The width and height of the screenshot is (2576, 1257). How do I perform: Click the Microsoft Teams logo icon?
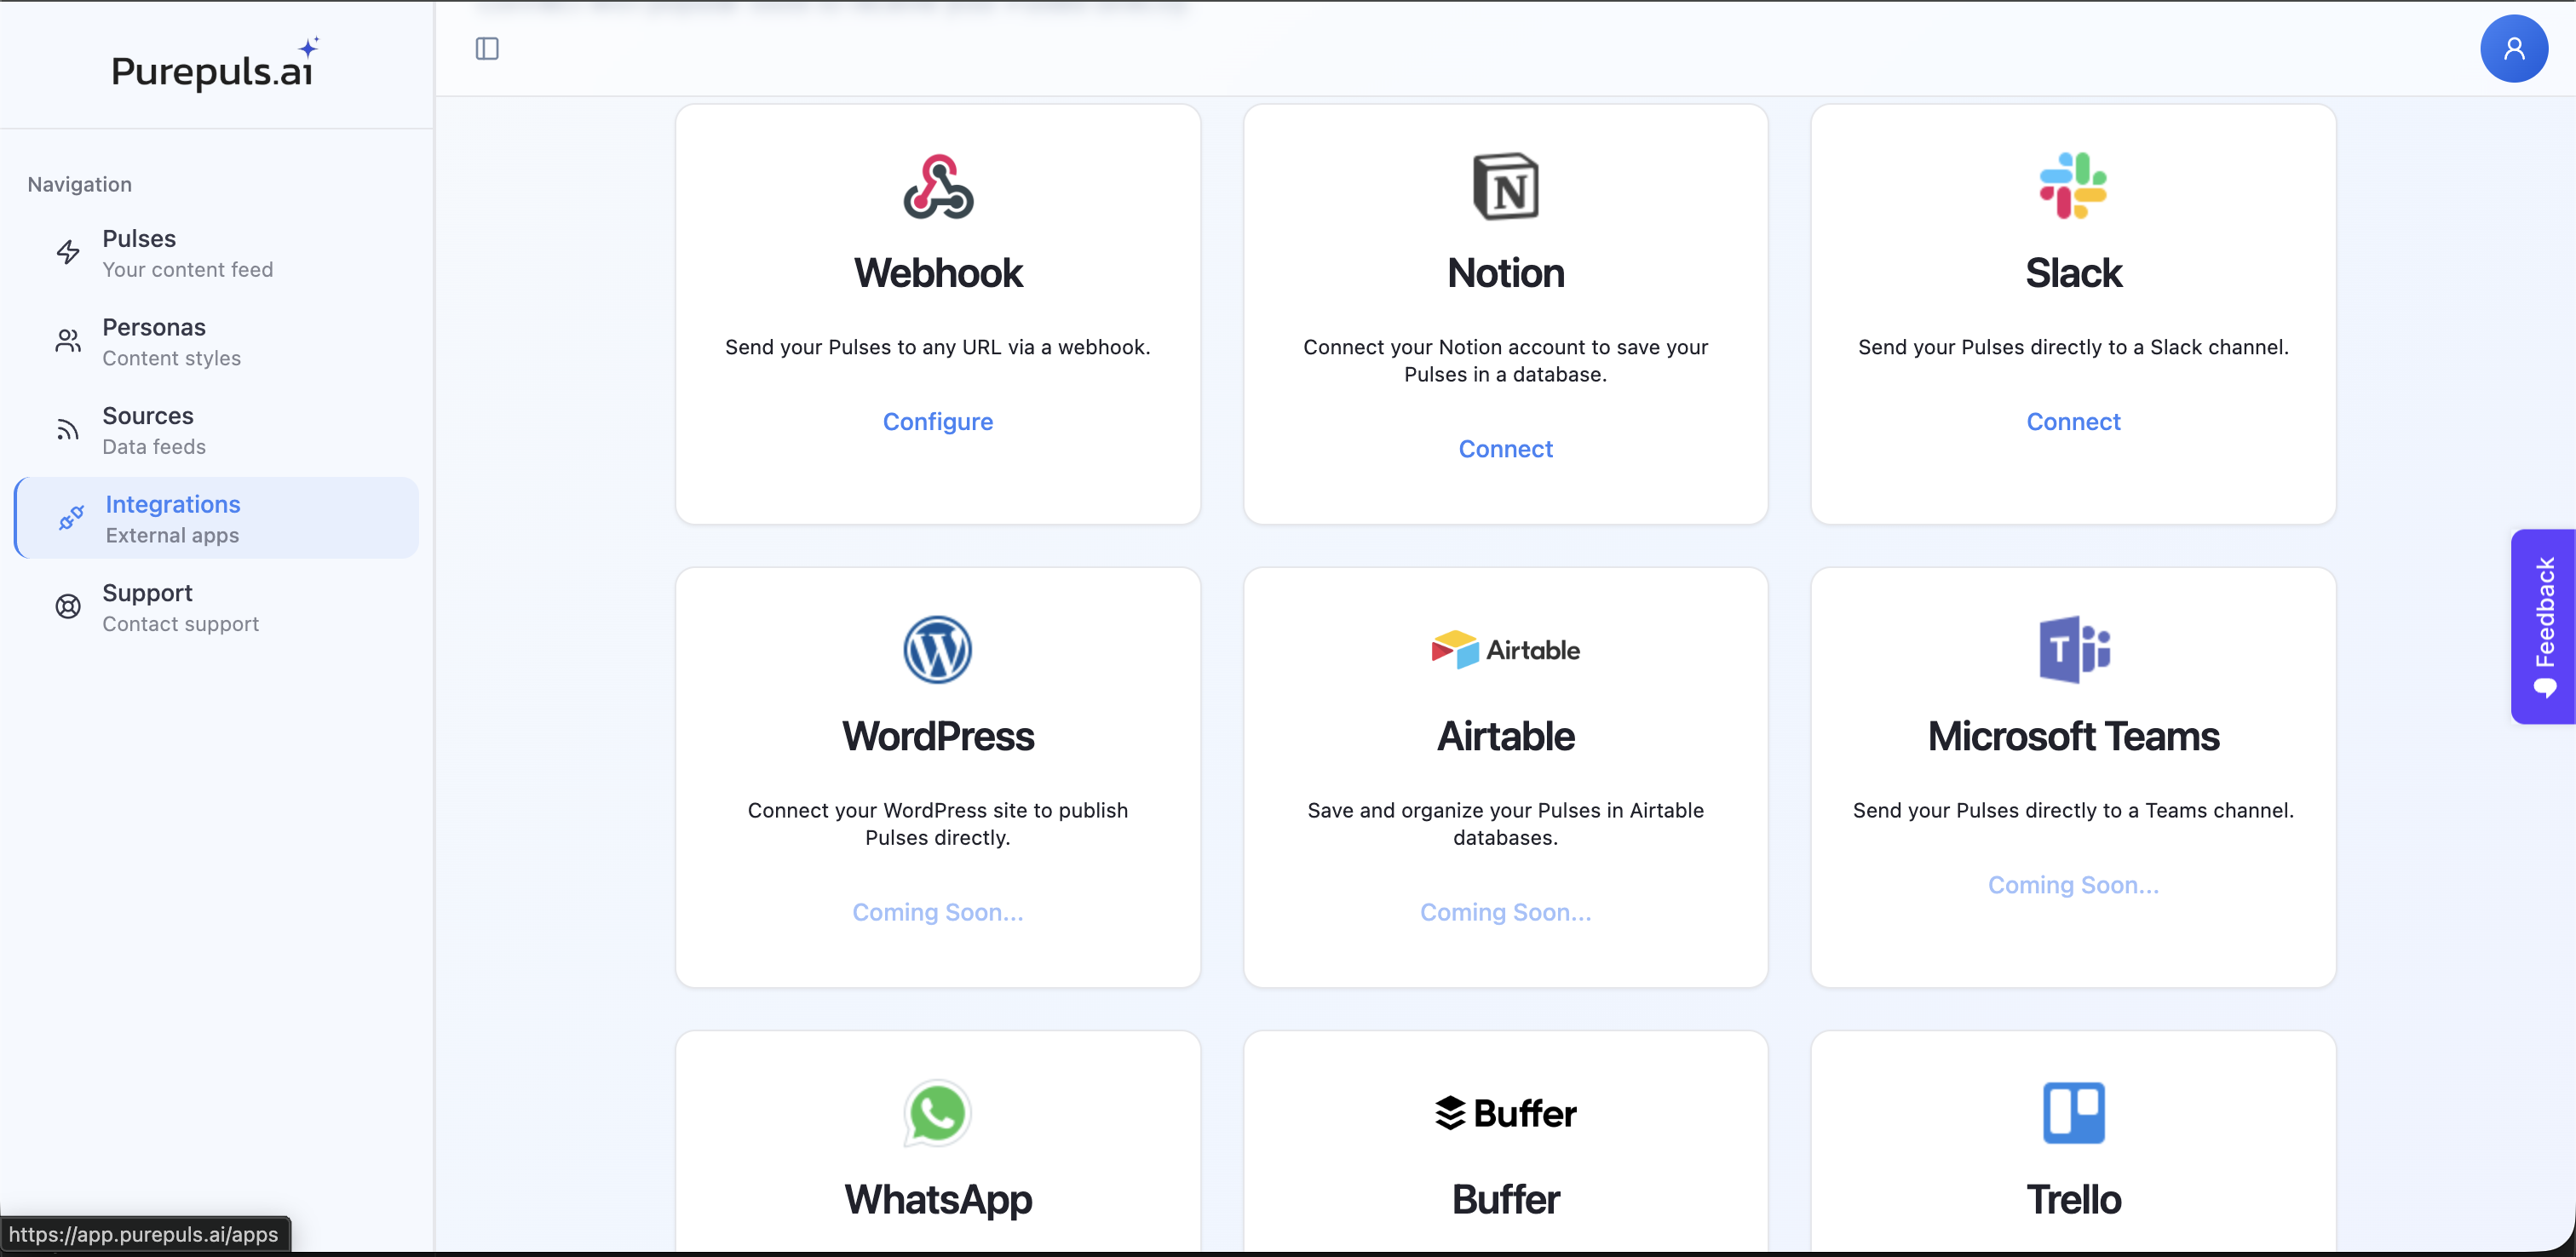coord(2072,649)
